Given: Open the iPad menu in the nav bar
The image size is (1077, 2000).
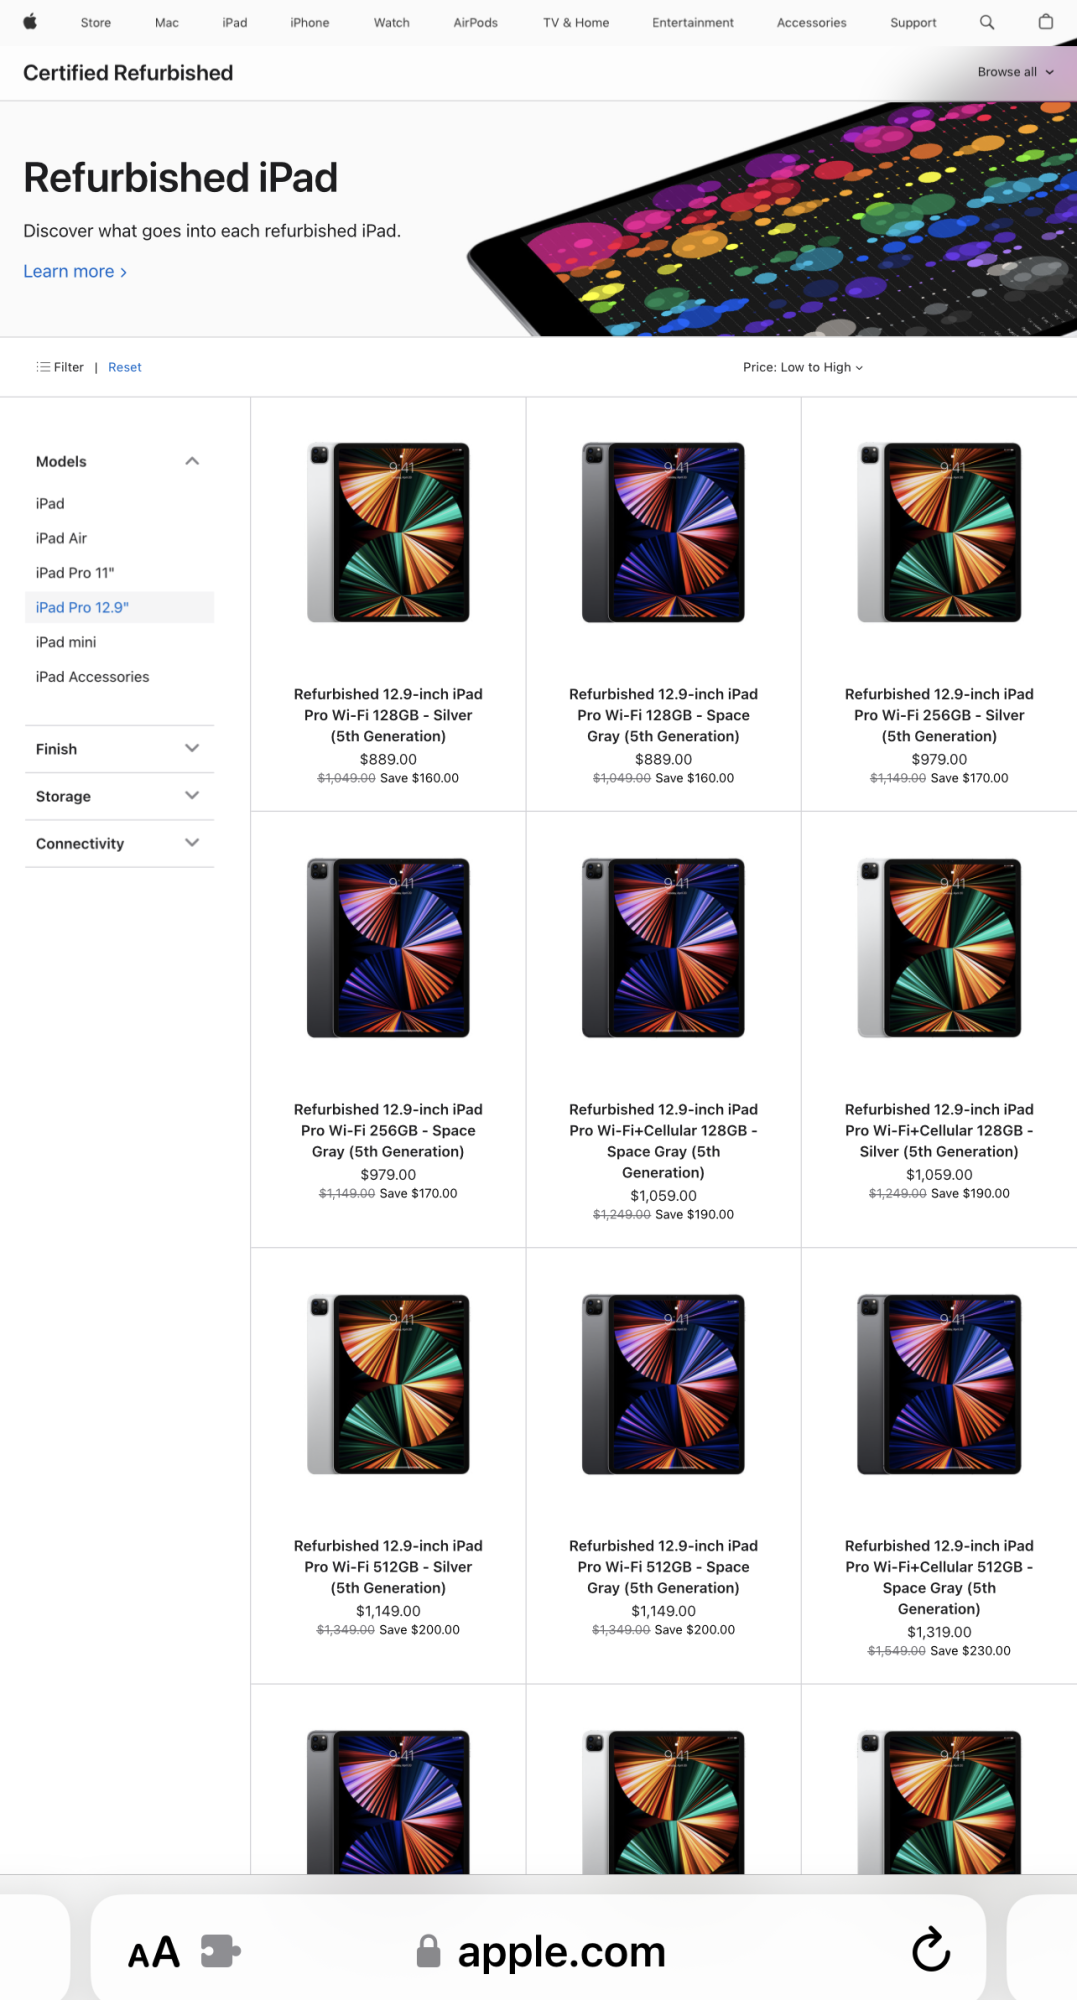Looking at the screenshot, I should point(235,22).
